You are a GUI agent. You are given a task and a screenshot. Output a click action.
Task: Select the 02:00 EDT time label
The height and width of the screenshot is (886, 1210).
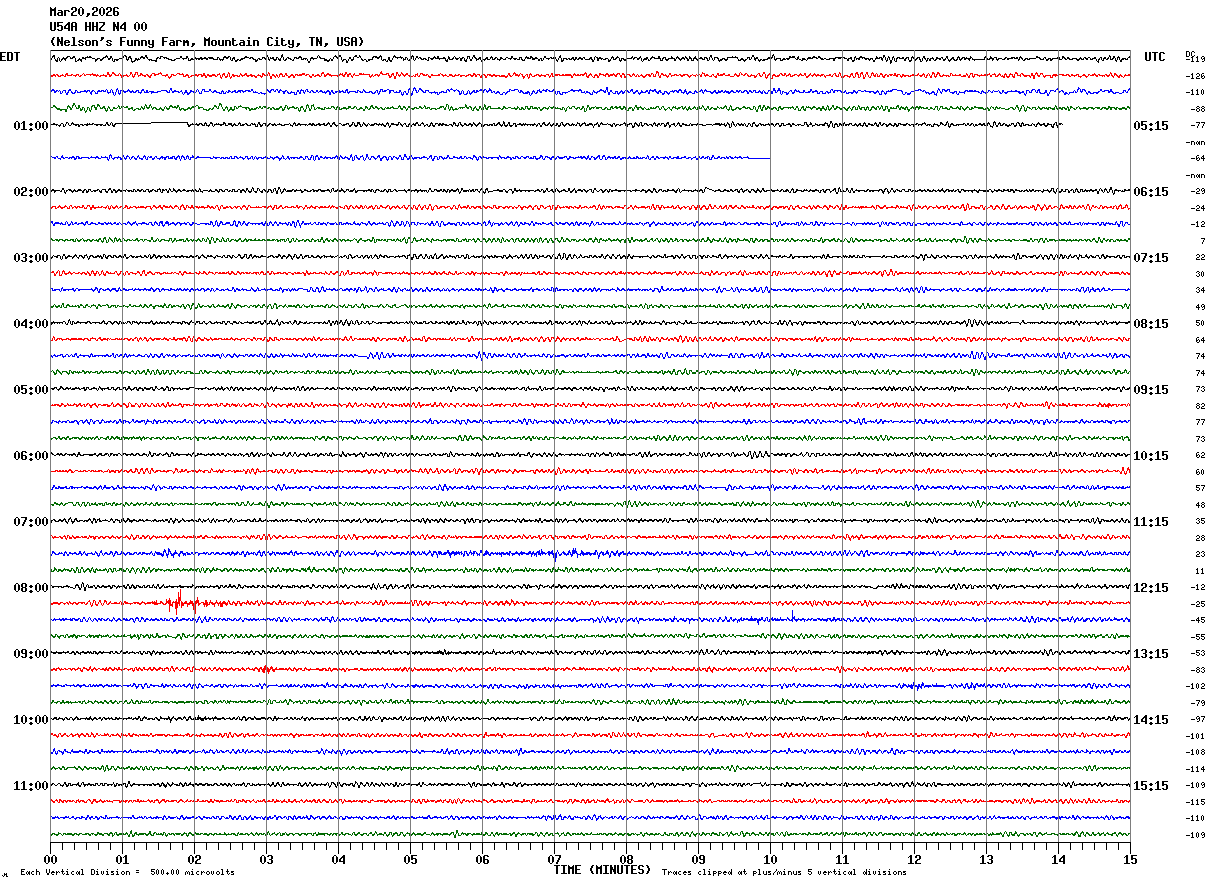point(31,192)
